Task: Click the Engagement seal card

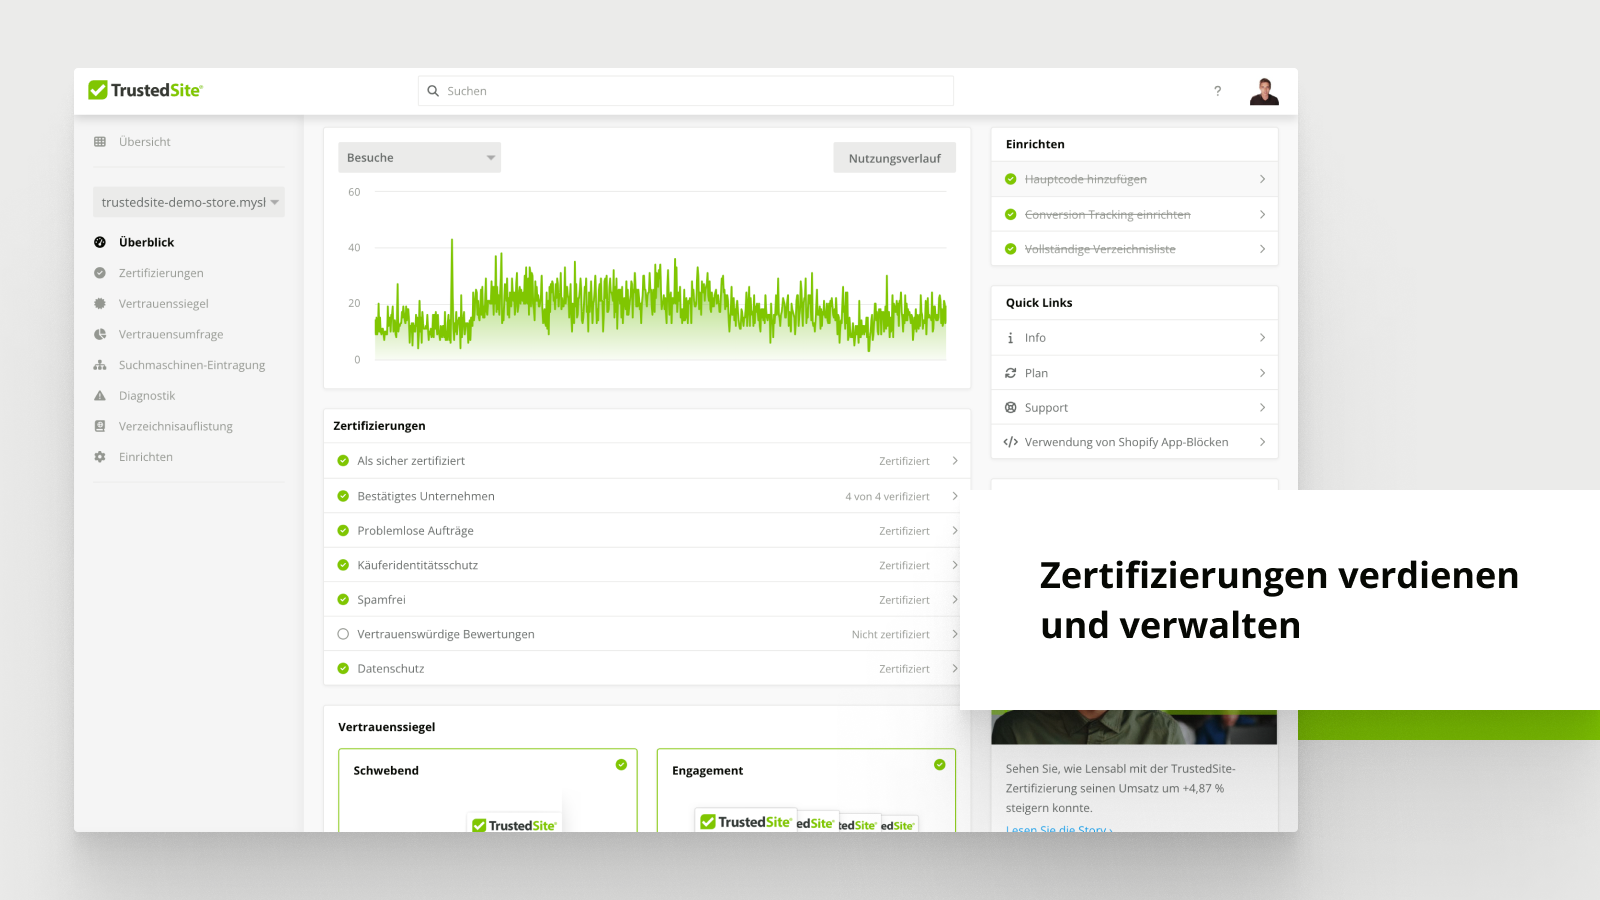Action: (806, 790)
